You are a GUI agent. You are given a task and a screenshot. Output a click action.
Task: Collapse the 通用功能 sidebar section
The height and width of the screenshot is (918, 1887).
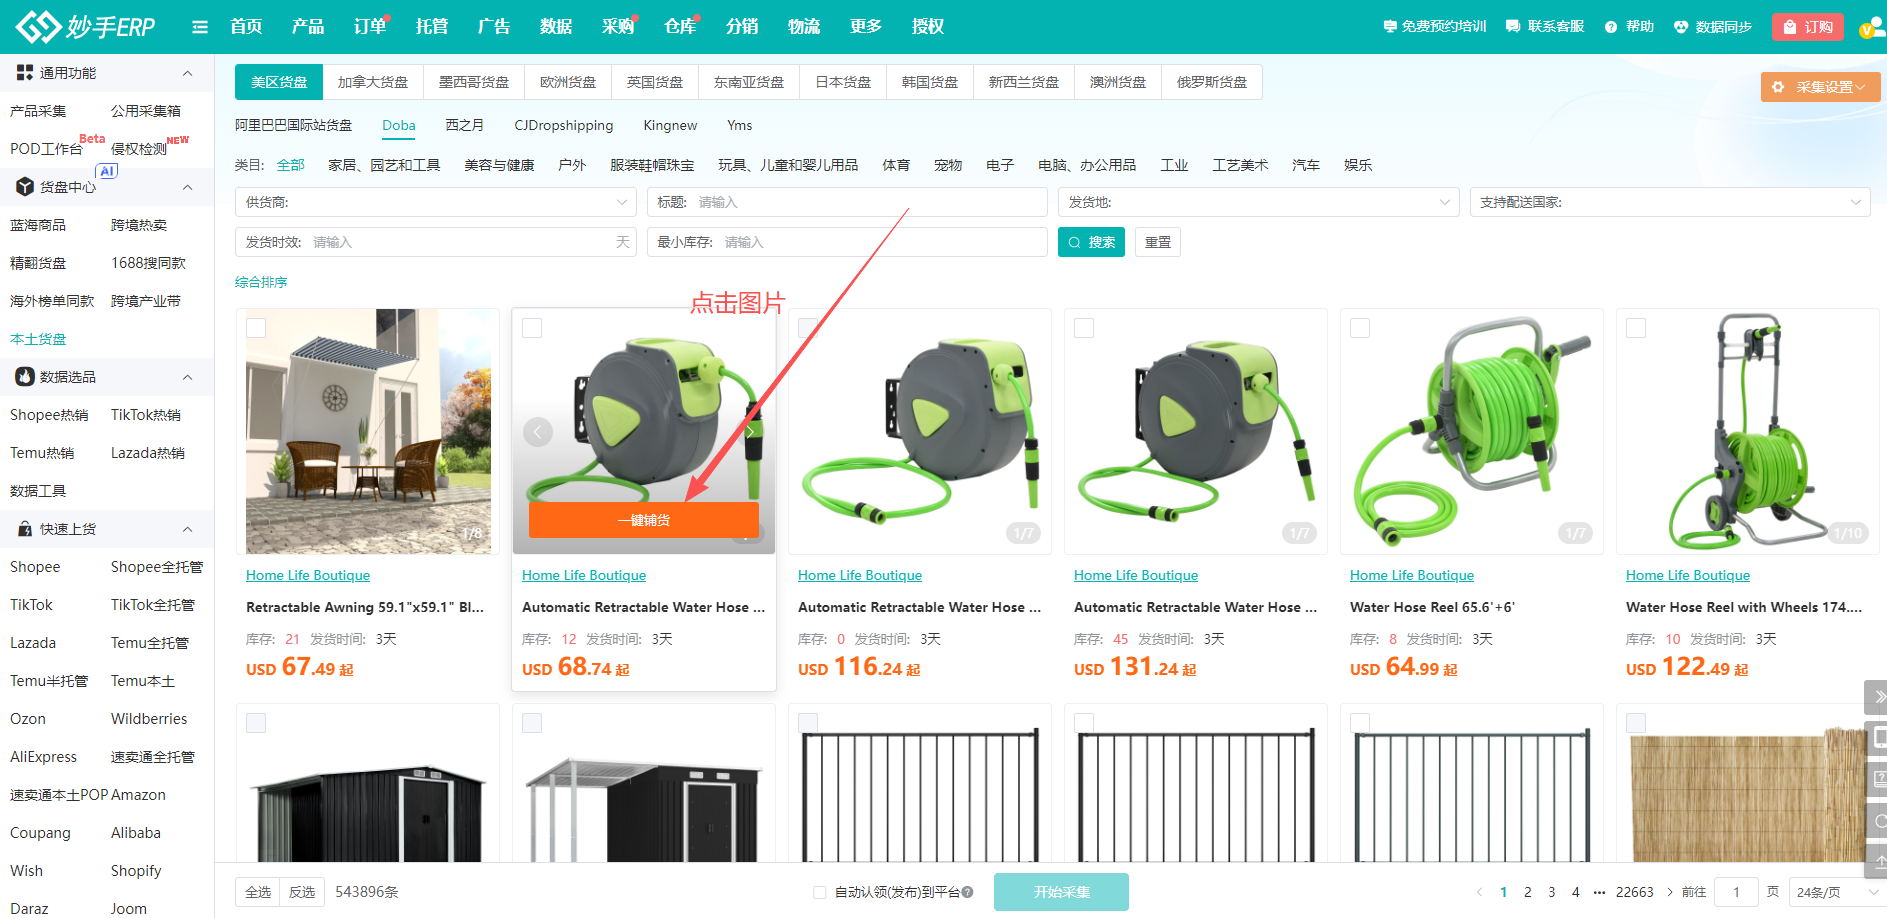tap(188, 73)
